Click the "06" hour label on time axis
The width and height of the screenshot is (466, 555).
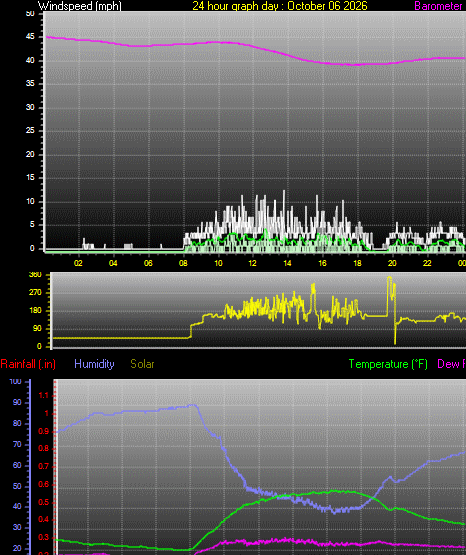click(x=148, y=263)
